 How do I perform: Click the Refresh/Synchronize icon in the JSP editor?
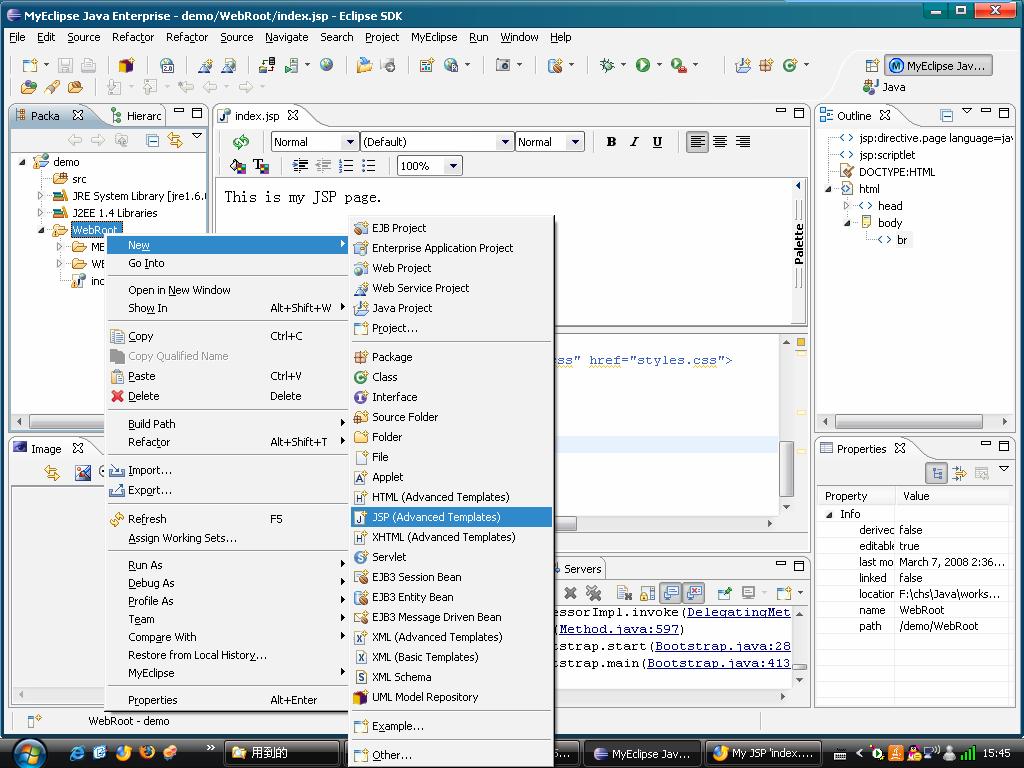[x=242, y=141]
